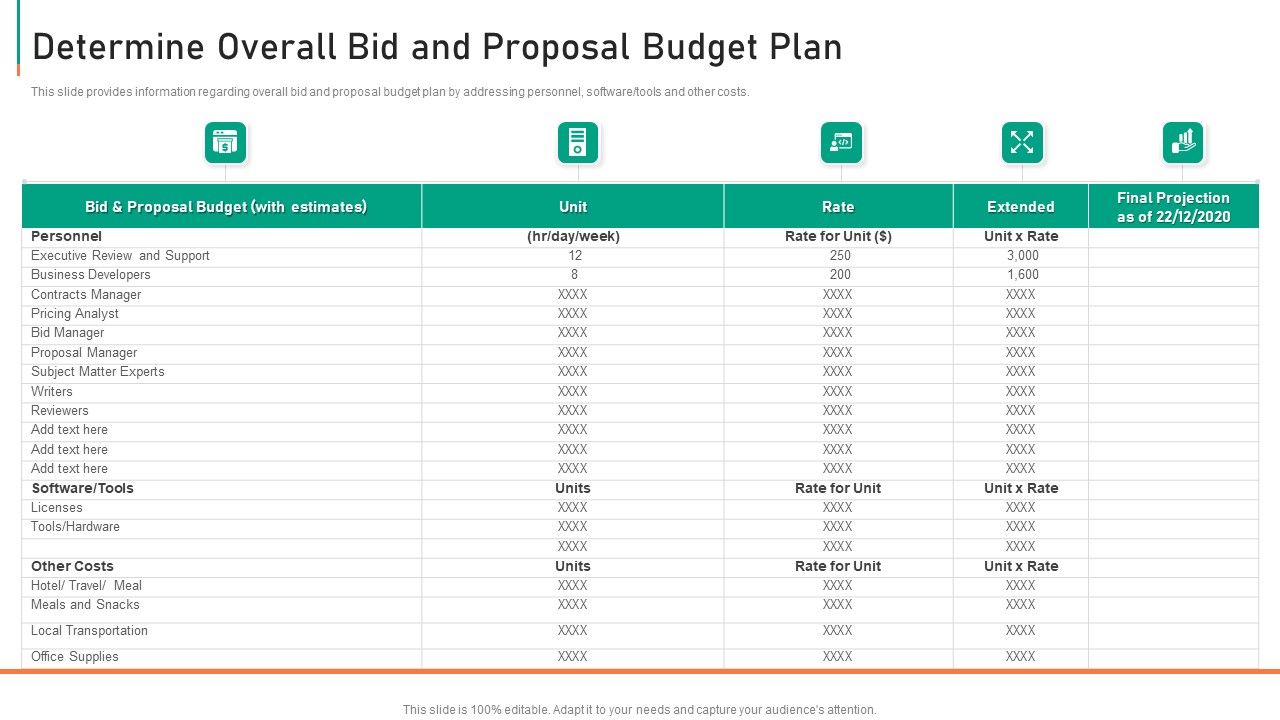
Task: Select Local Transportation row label
Action: (x=90, y=631)
